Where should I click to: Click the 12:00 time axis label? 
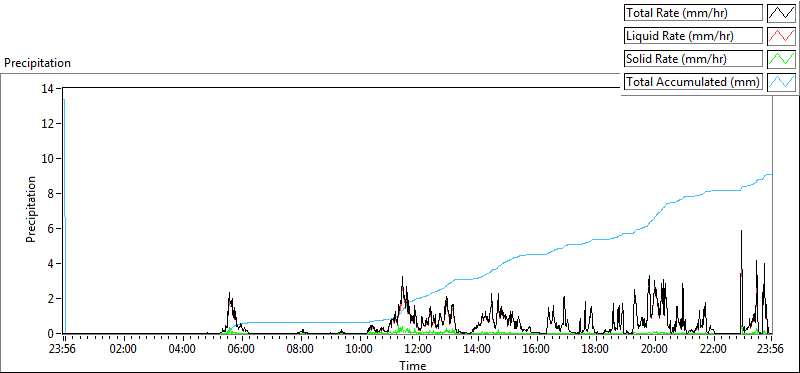pos(419,350)
